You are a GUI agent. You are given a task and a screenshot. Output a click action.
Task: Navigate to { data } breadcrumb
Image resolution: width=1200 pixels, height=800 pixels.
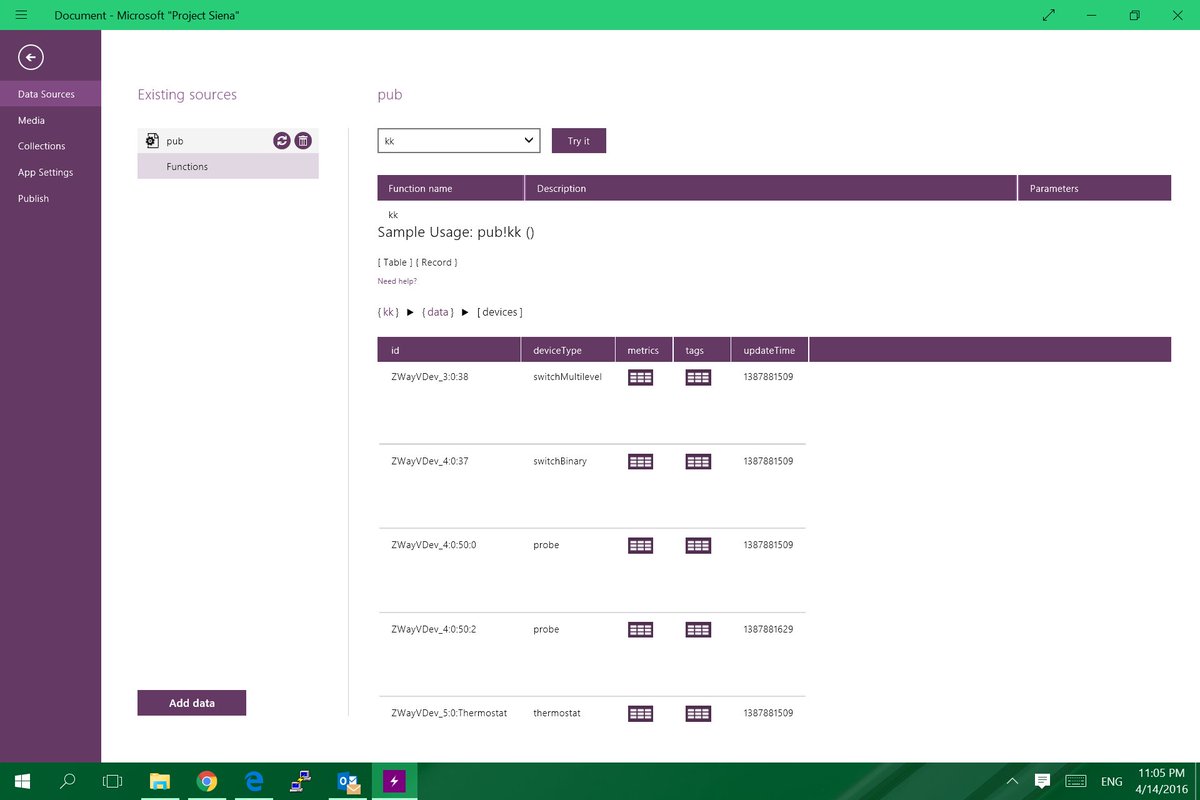pyautogui.click(x=437, y=312)
